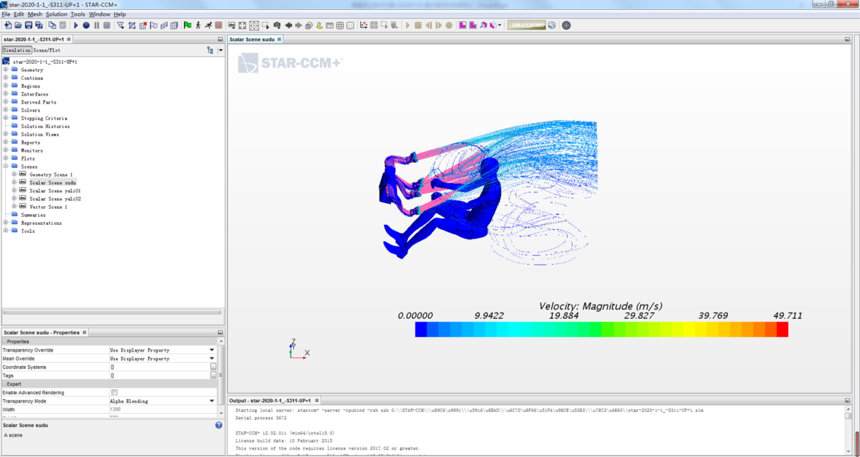Switch to the Scene/Plot tab
This screenshot has height=457, width=860.
click(47, 49)
